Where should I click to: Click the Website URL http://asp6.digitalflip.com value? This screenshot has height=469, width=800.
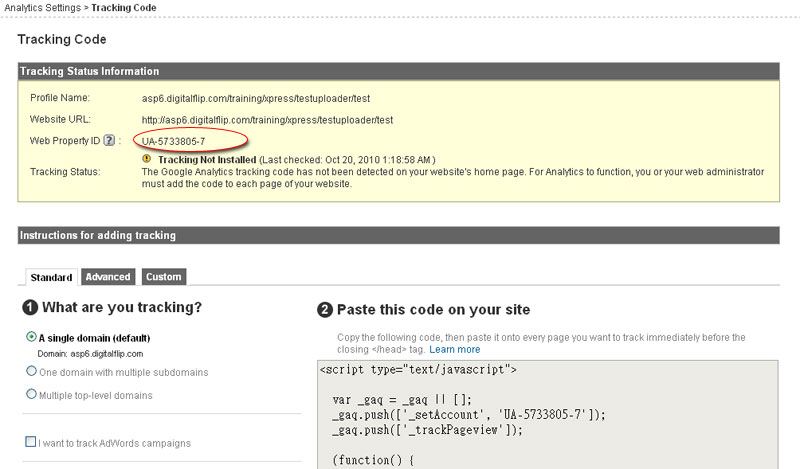267,120
